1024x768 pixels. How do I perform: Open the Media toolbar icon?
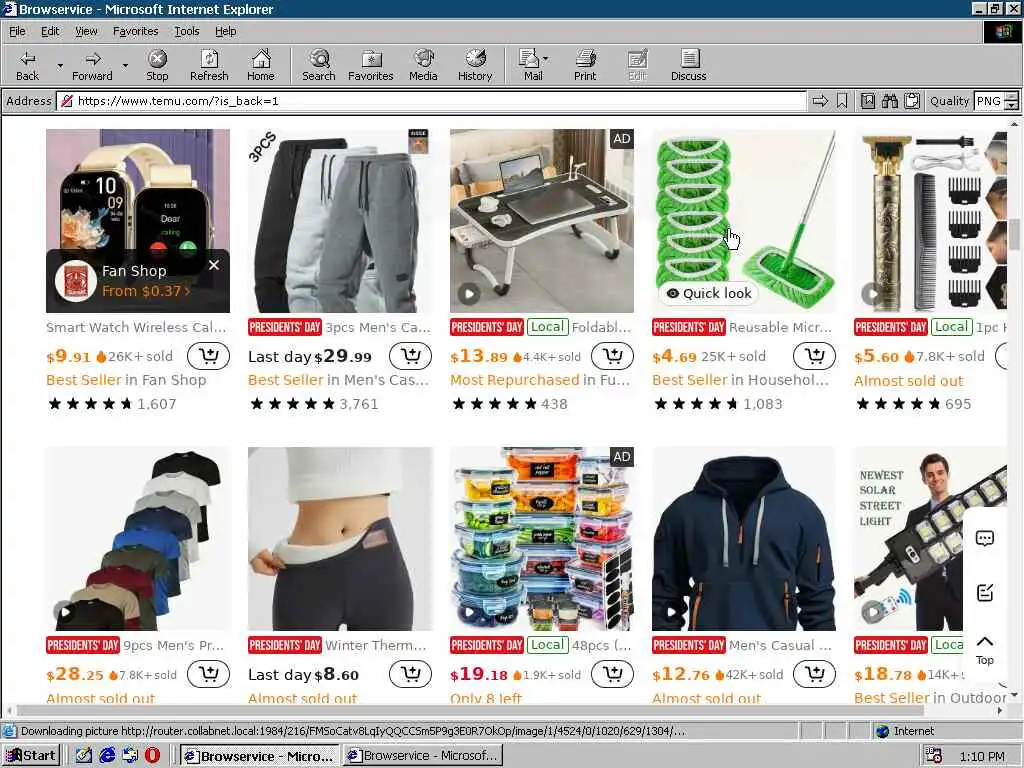423,65
